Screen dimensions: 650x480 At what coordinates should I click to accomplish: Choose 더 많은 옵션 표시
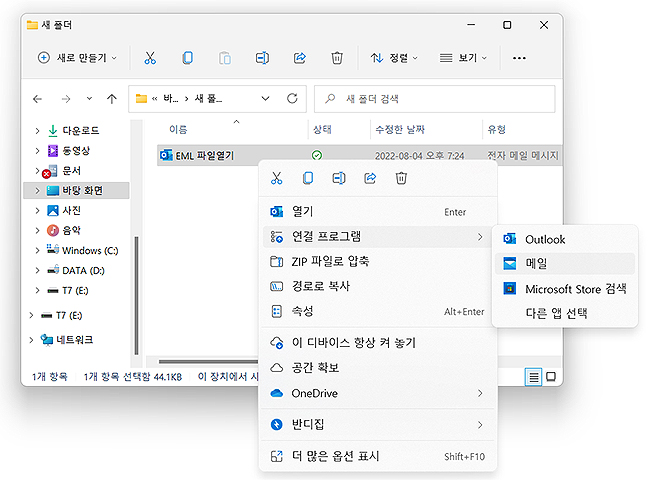[378, 456]
